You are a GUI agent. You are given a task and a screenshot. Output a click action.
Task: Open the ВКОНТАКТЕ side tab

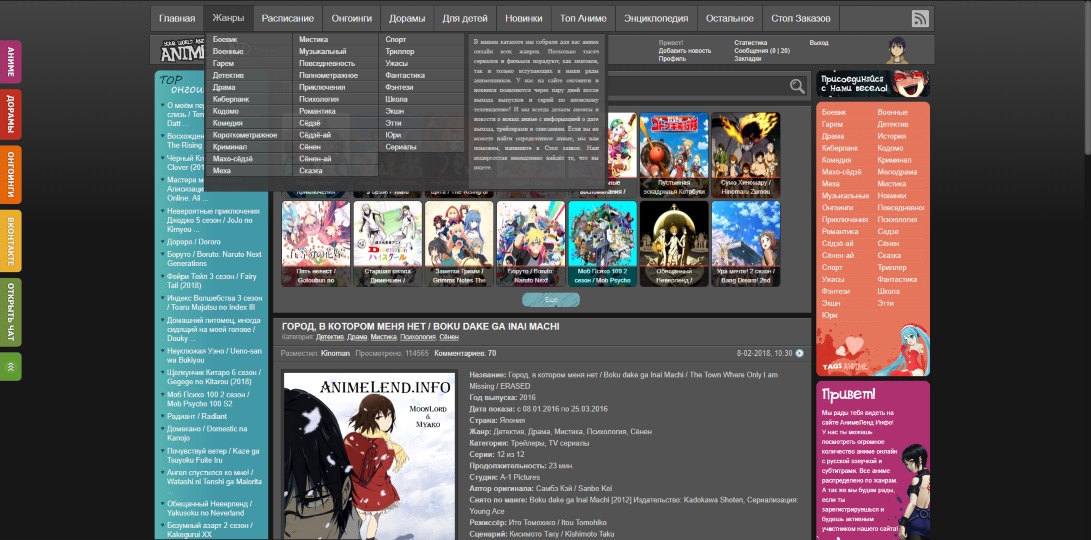coord(10,241)
